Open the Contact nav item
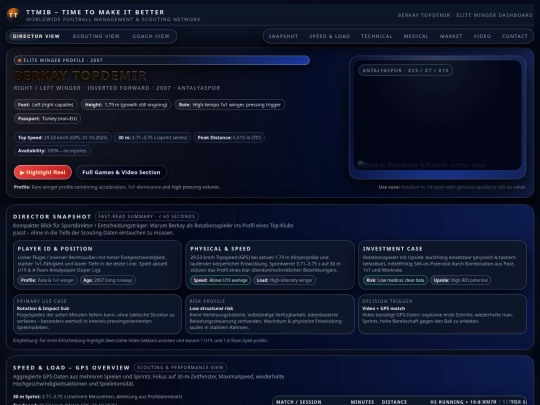The image size is (540, 405). click(x=515, y=36)
